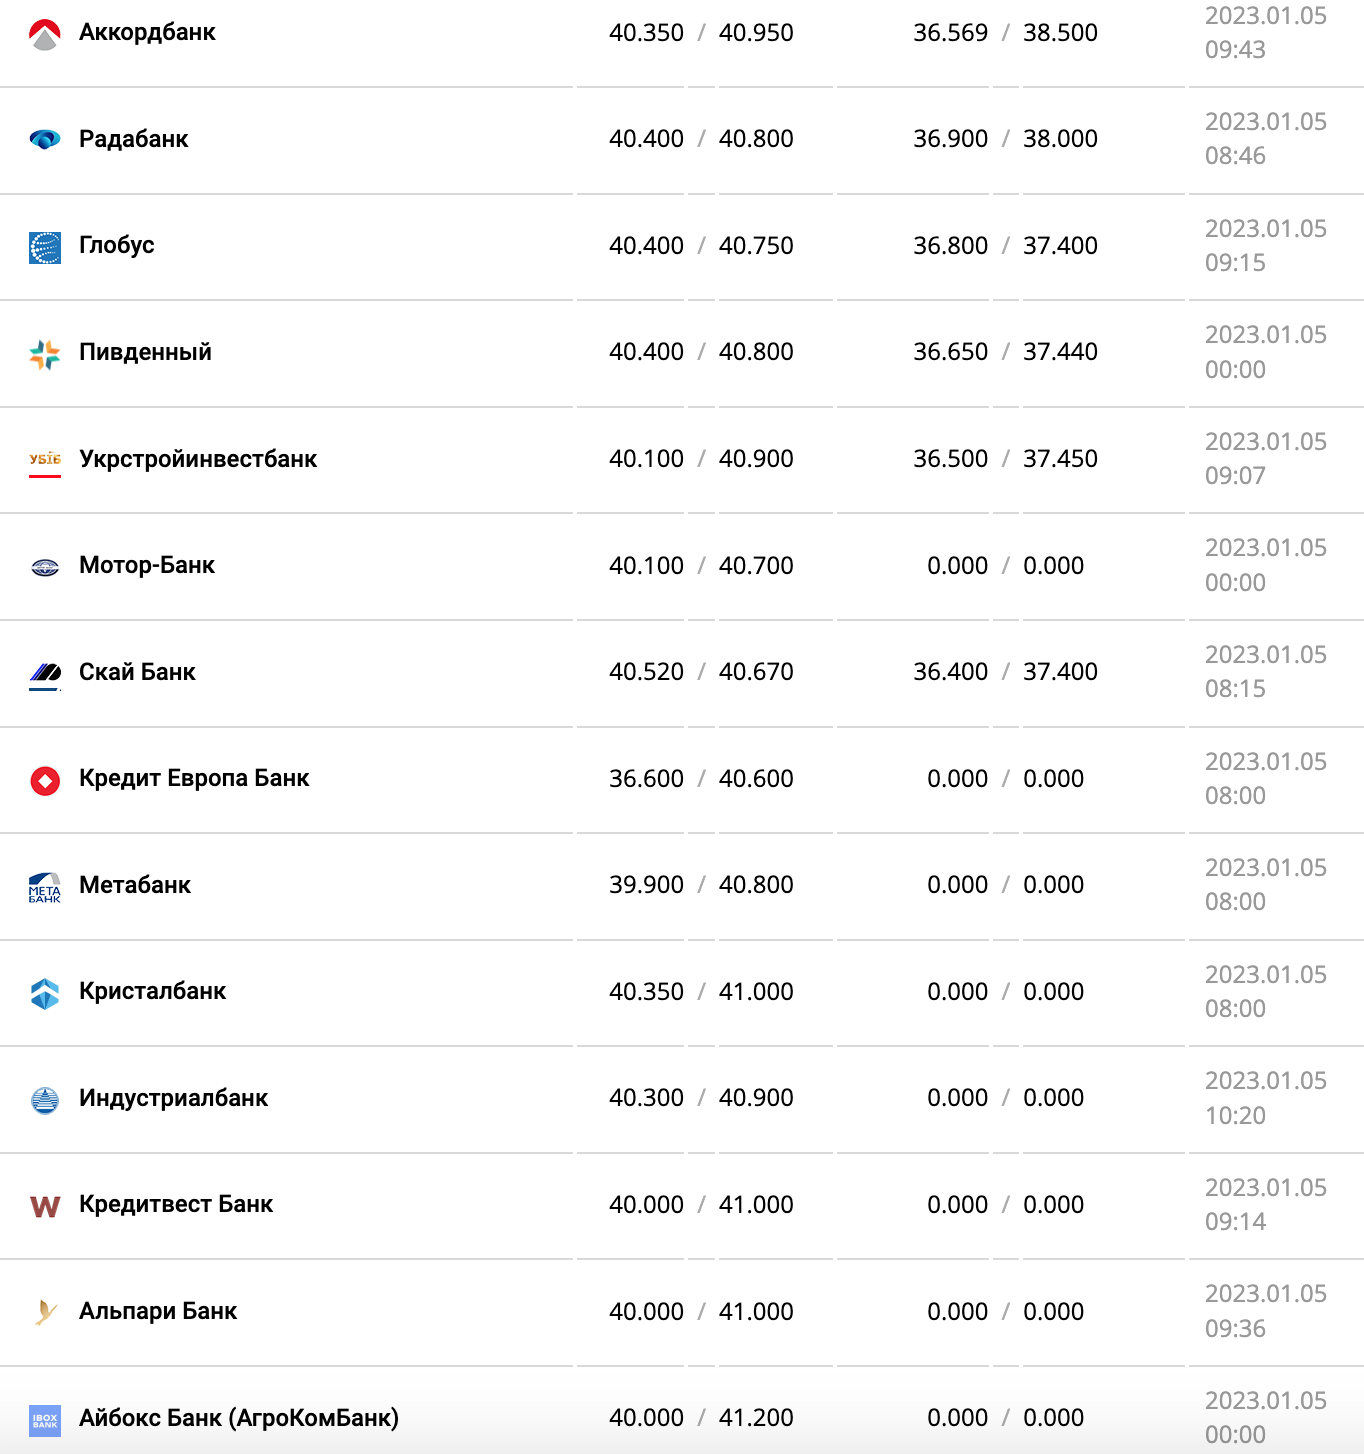Click the Радабанк logo icon
Image resolution: width=1364 pixels, height=1454 pixels.
pos(45,139)
